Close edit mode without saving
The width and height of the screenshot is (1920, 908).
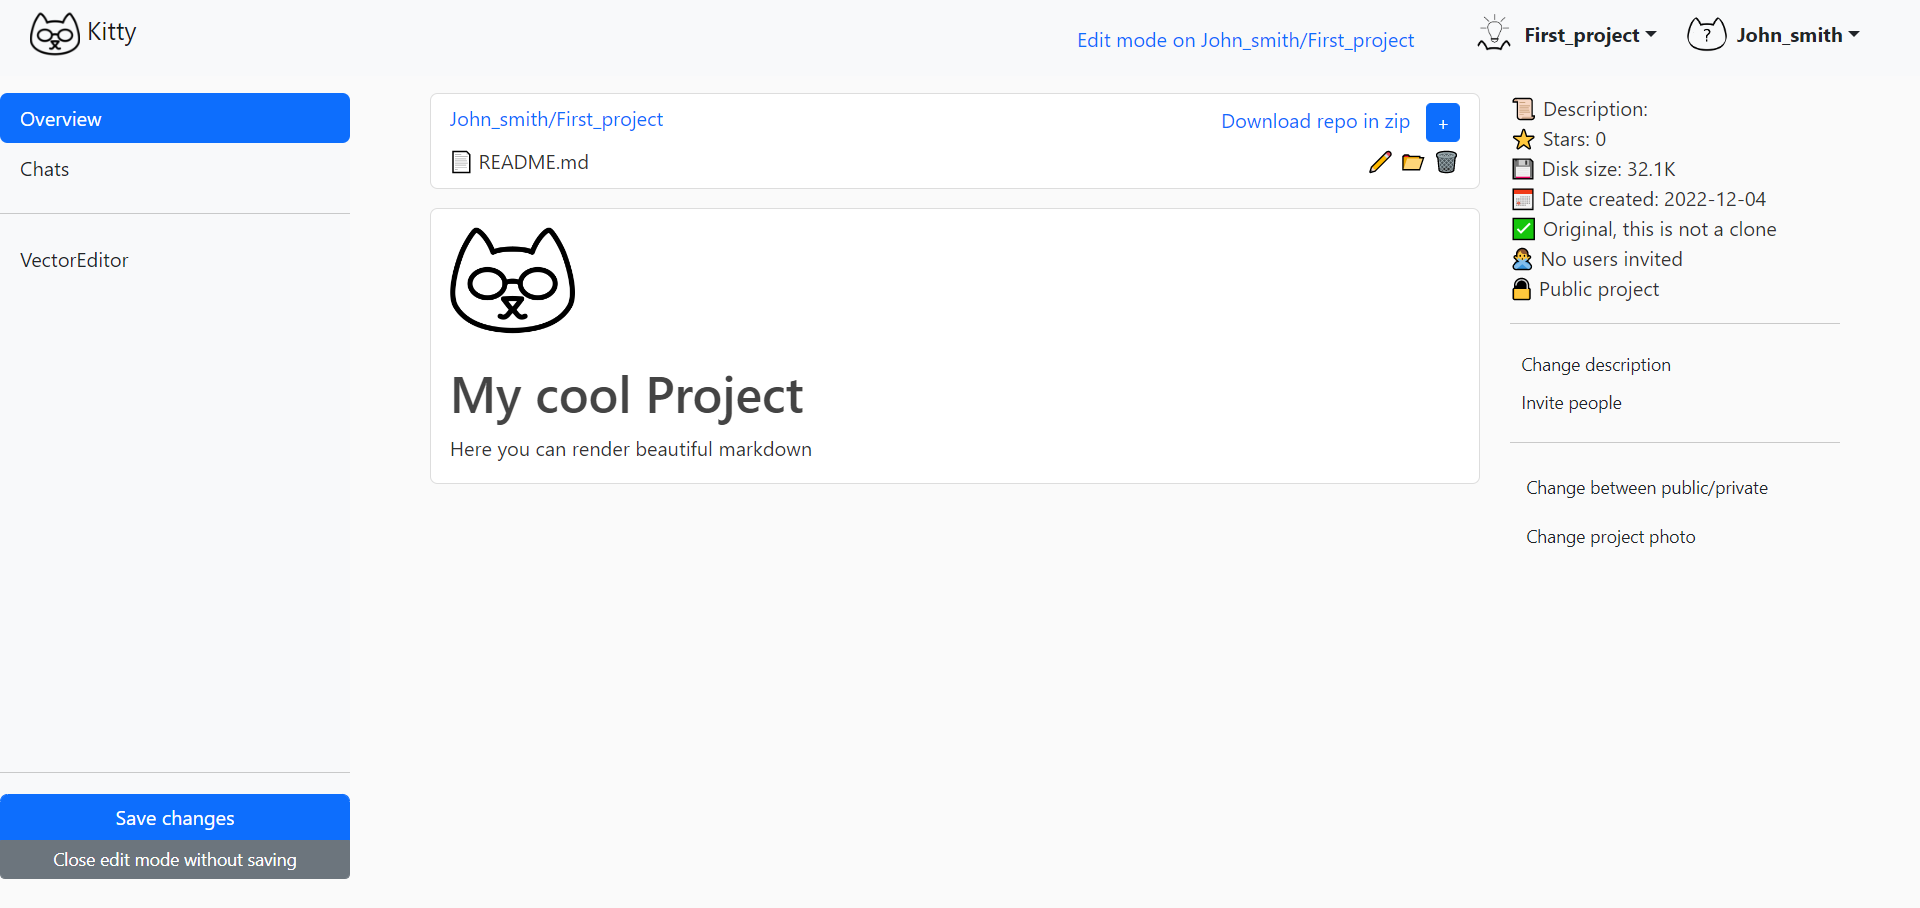point(175,860)
